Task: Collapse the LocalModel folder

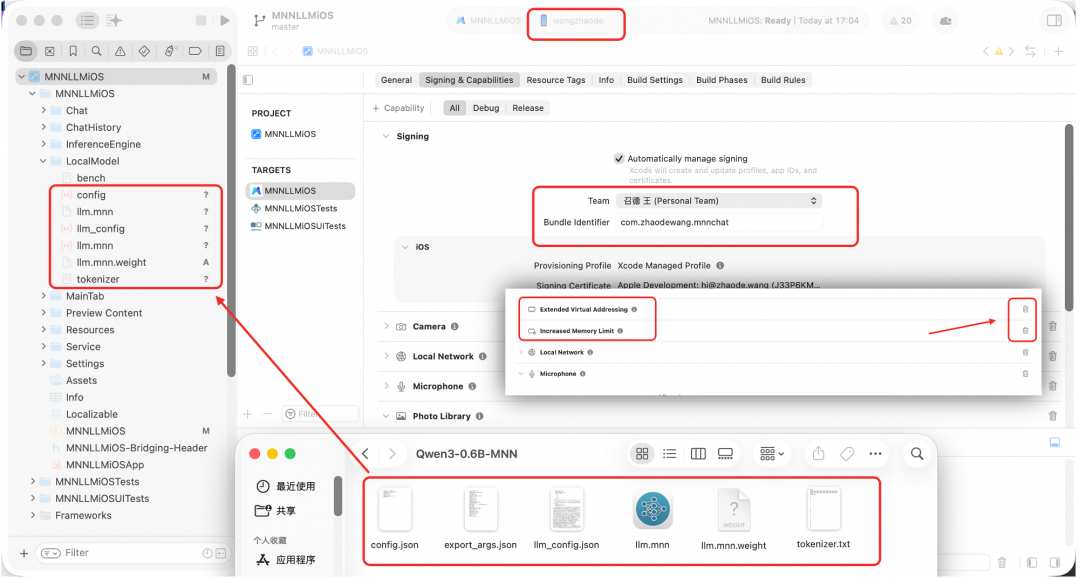Action: 43,161
